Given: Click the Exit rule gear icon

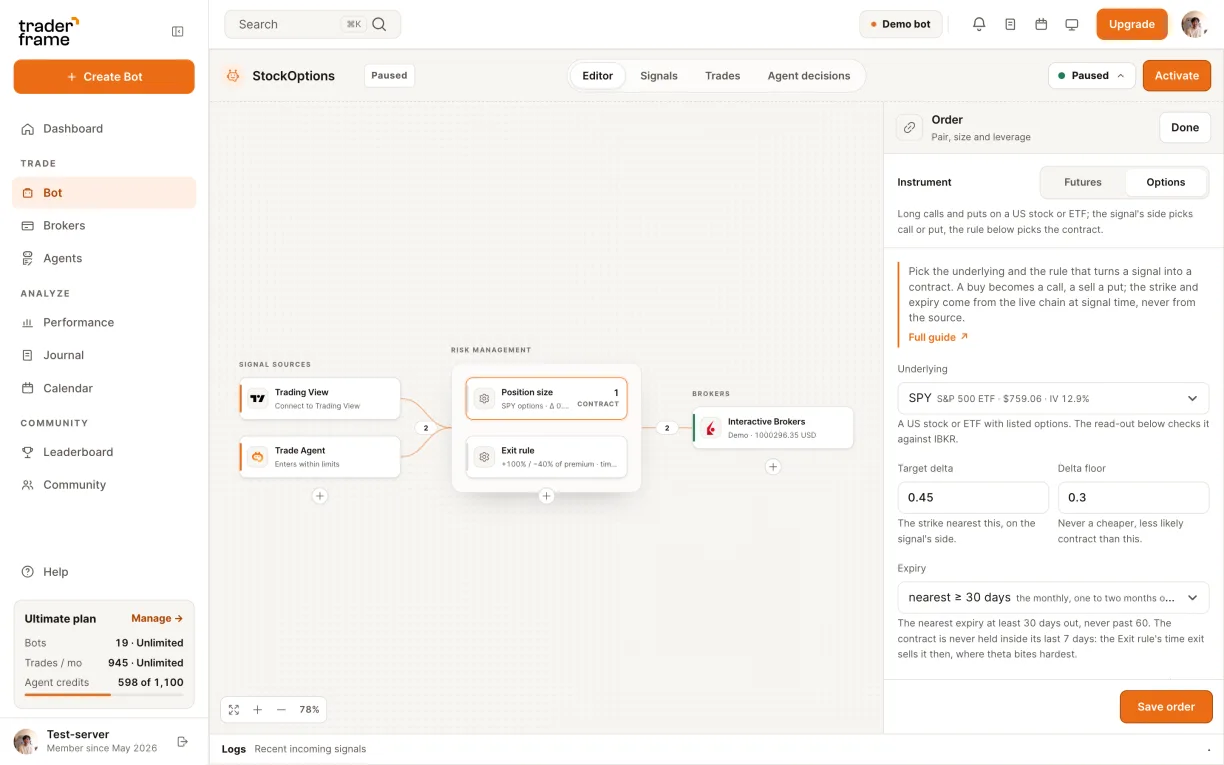Looking at the screenshot, I should (x=484, y=456).
